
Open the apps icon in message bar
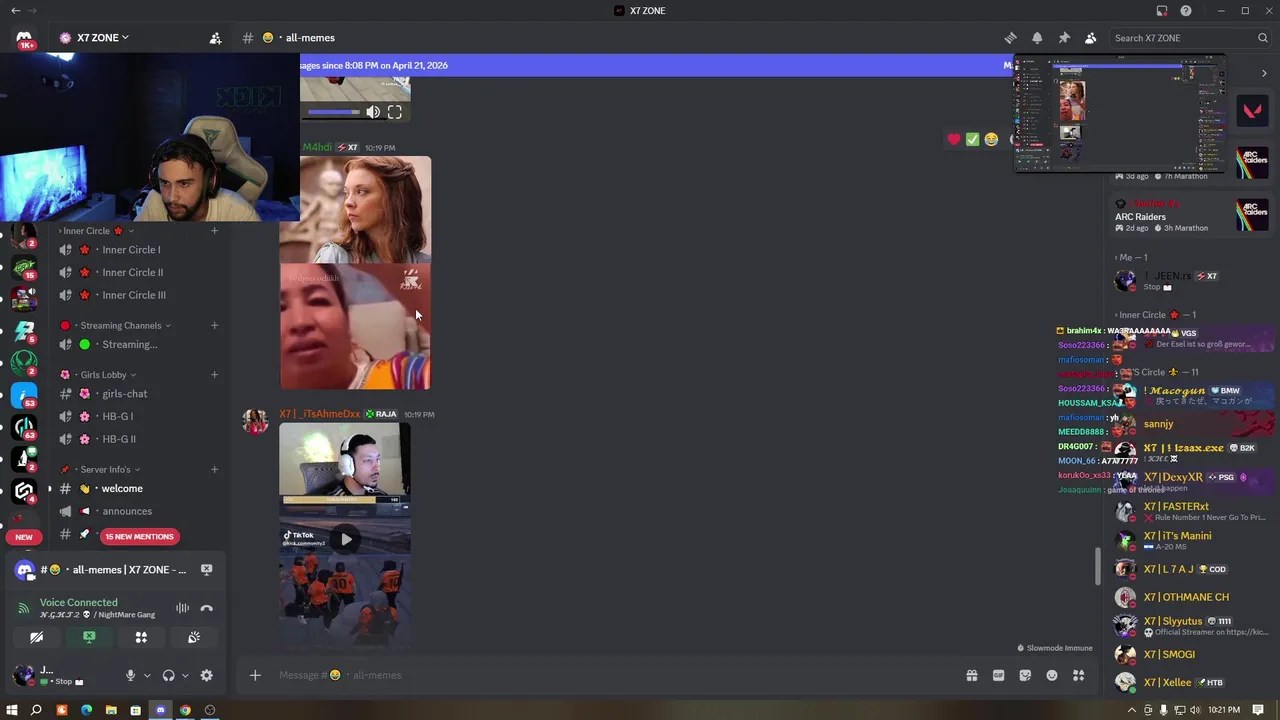pyautogui.click(x=1078, y=676)
